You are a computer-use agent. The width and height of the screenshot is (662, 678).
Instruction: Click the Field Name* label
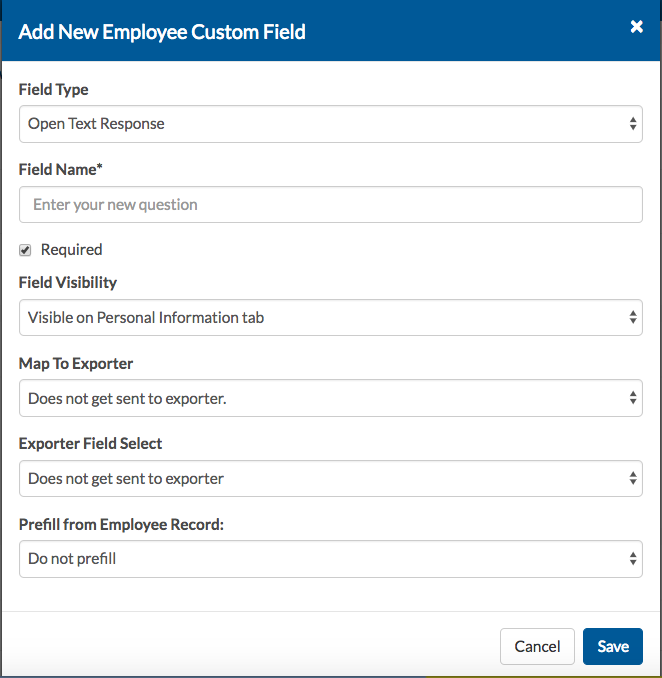tap(61, 170)
